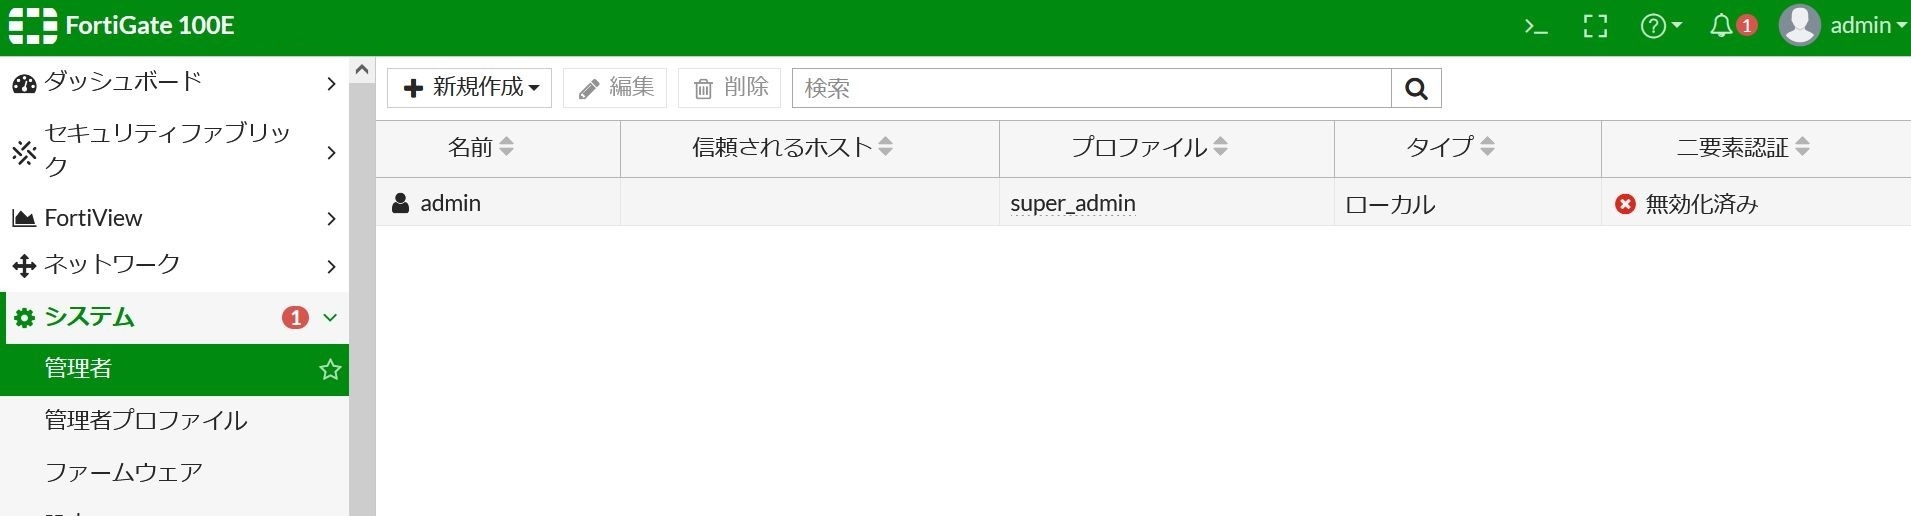Image resolution: width=1911 pixels, height=516 pixels.
Task: Open the 新規作成 dropdown
Action: (x=470, y=88)
